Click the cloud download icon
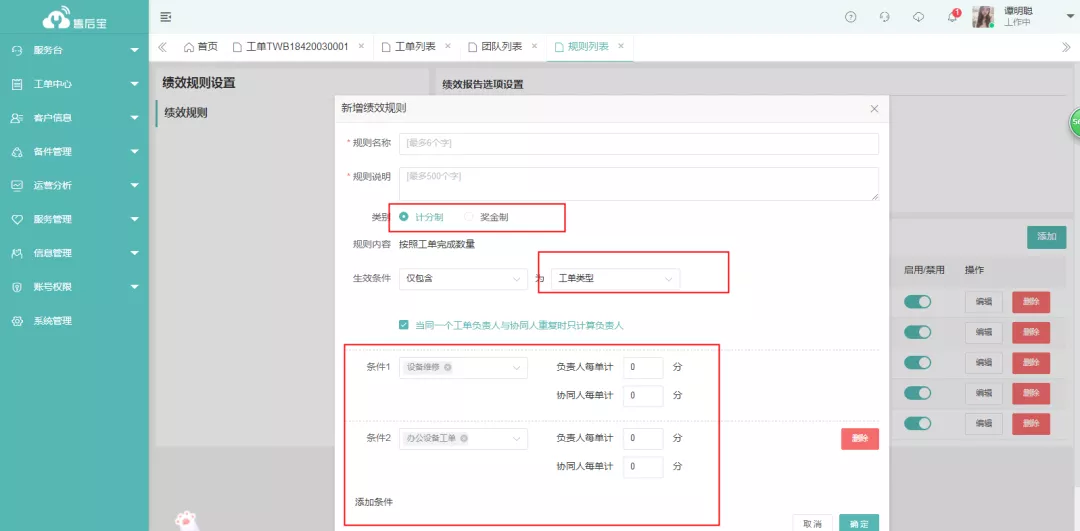This screenshot has width=1080, height=531. tap(918, 17)
